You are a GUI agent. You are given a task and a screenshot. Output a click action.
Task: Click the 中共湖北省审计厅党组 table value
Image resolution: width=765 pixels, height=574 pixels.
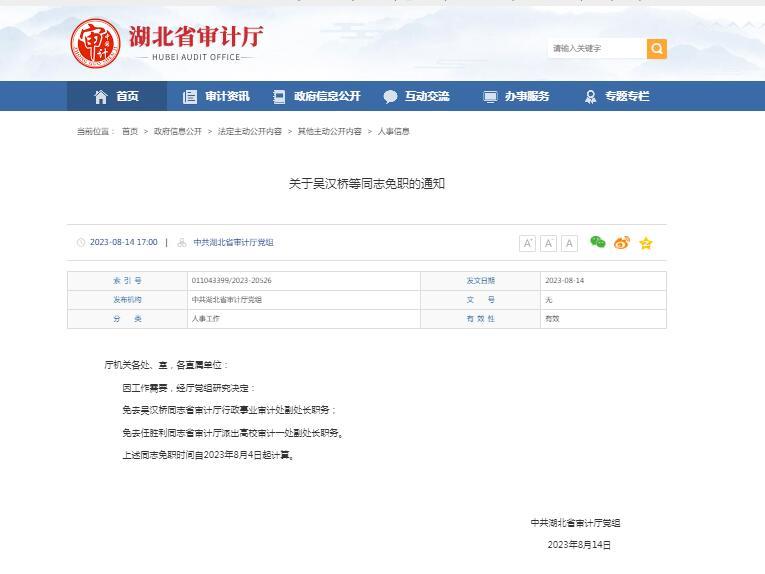pyautogui.click(x=226, y=299)
